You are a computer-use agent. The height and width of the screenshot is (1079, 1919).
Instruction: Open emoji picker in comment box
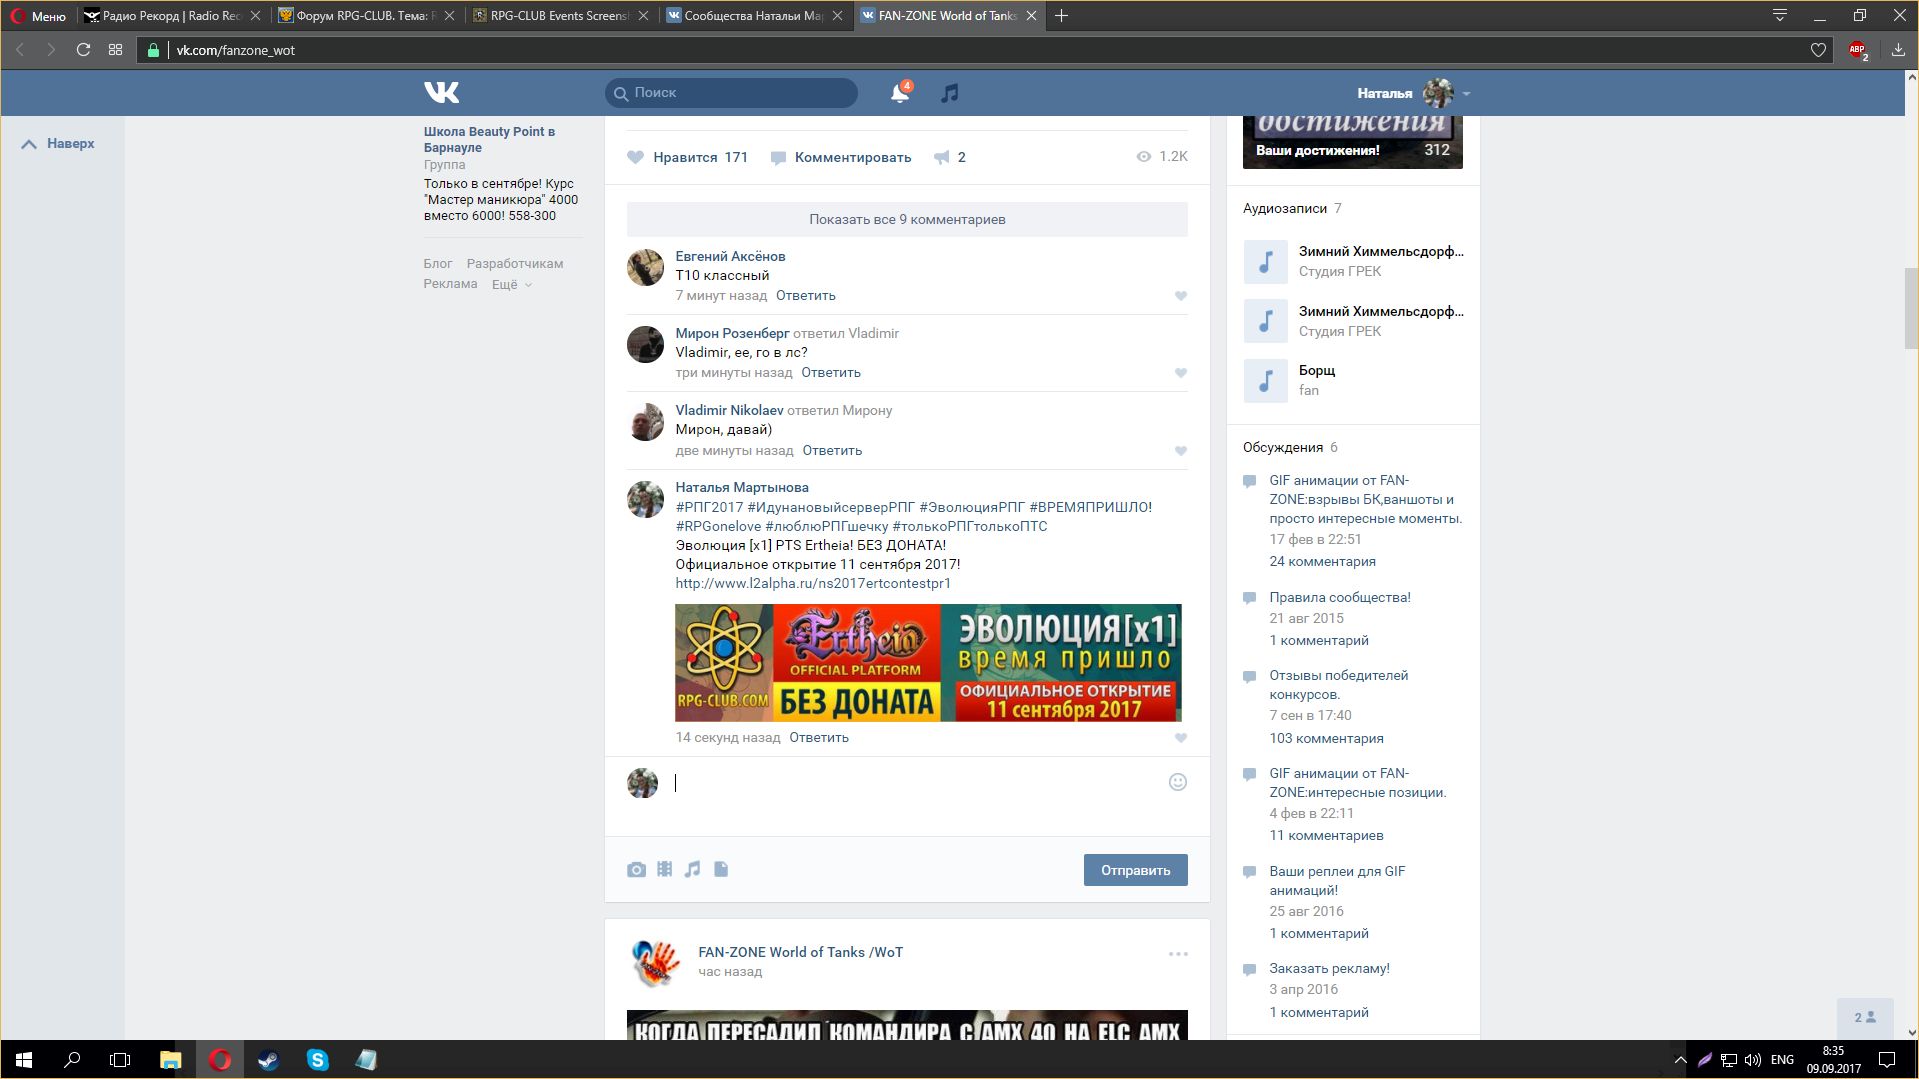1178,782
